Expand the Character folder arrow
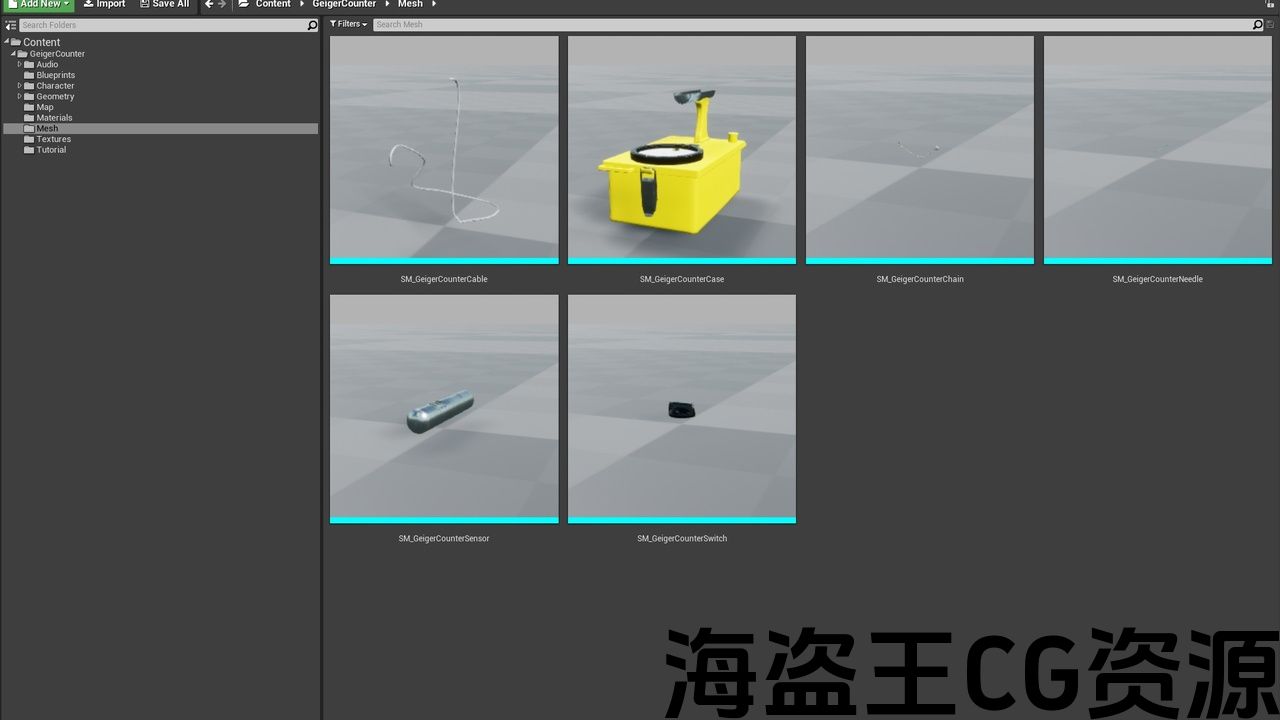Image resolution: width=1280 pixels, height=720 pixels. coord(19,86)
